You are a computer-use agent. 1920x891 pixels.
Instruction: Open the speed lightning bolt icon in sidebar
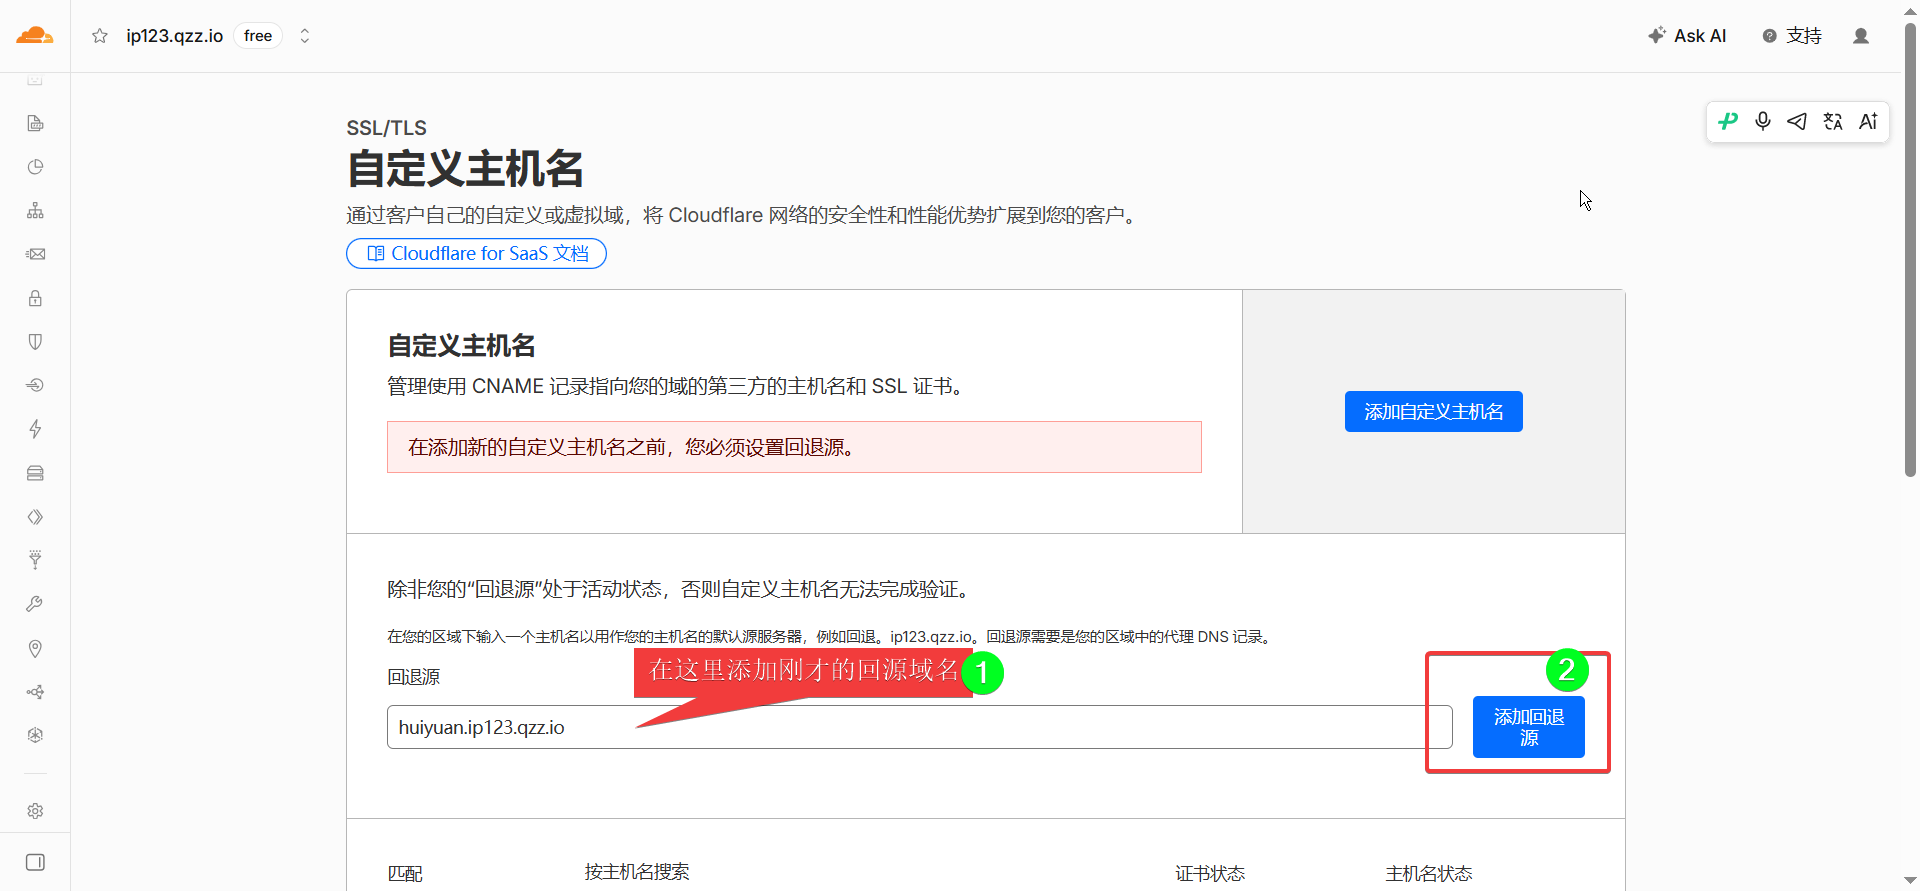35,429
